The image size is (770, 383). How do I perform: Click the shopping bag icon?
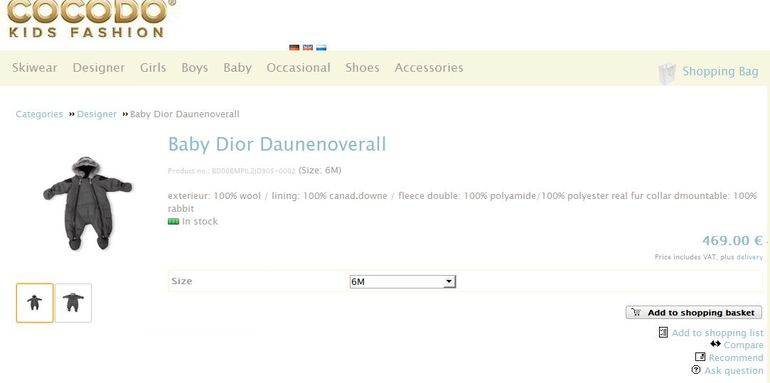click(666, 74)
